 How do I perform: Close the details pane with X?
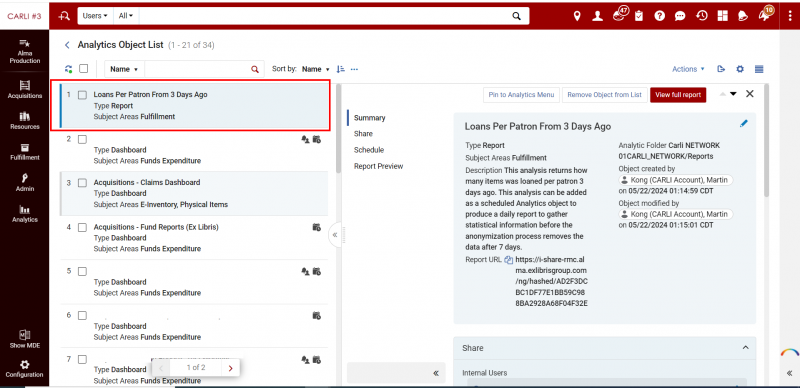pos(749,94)
